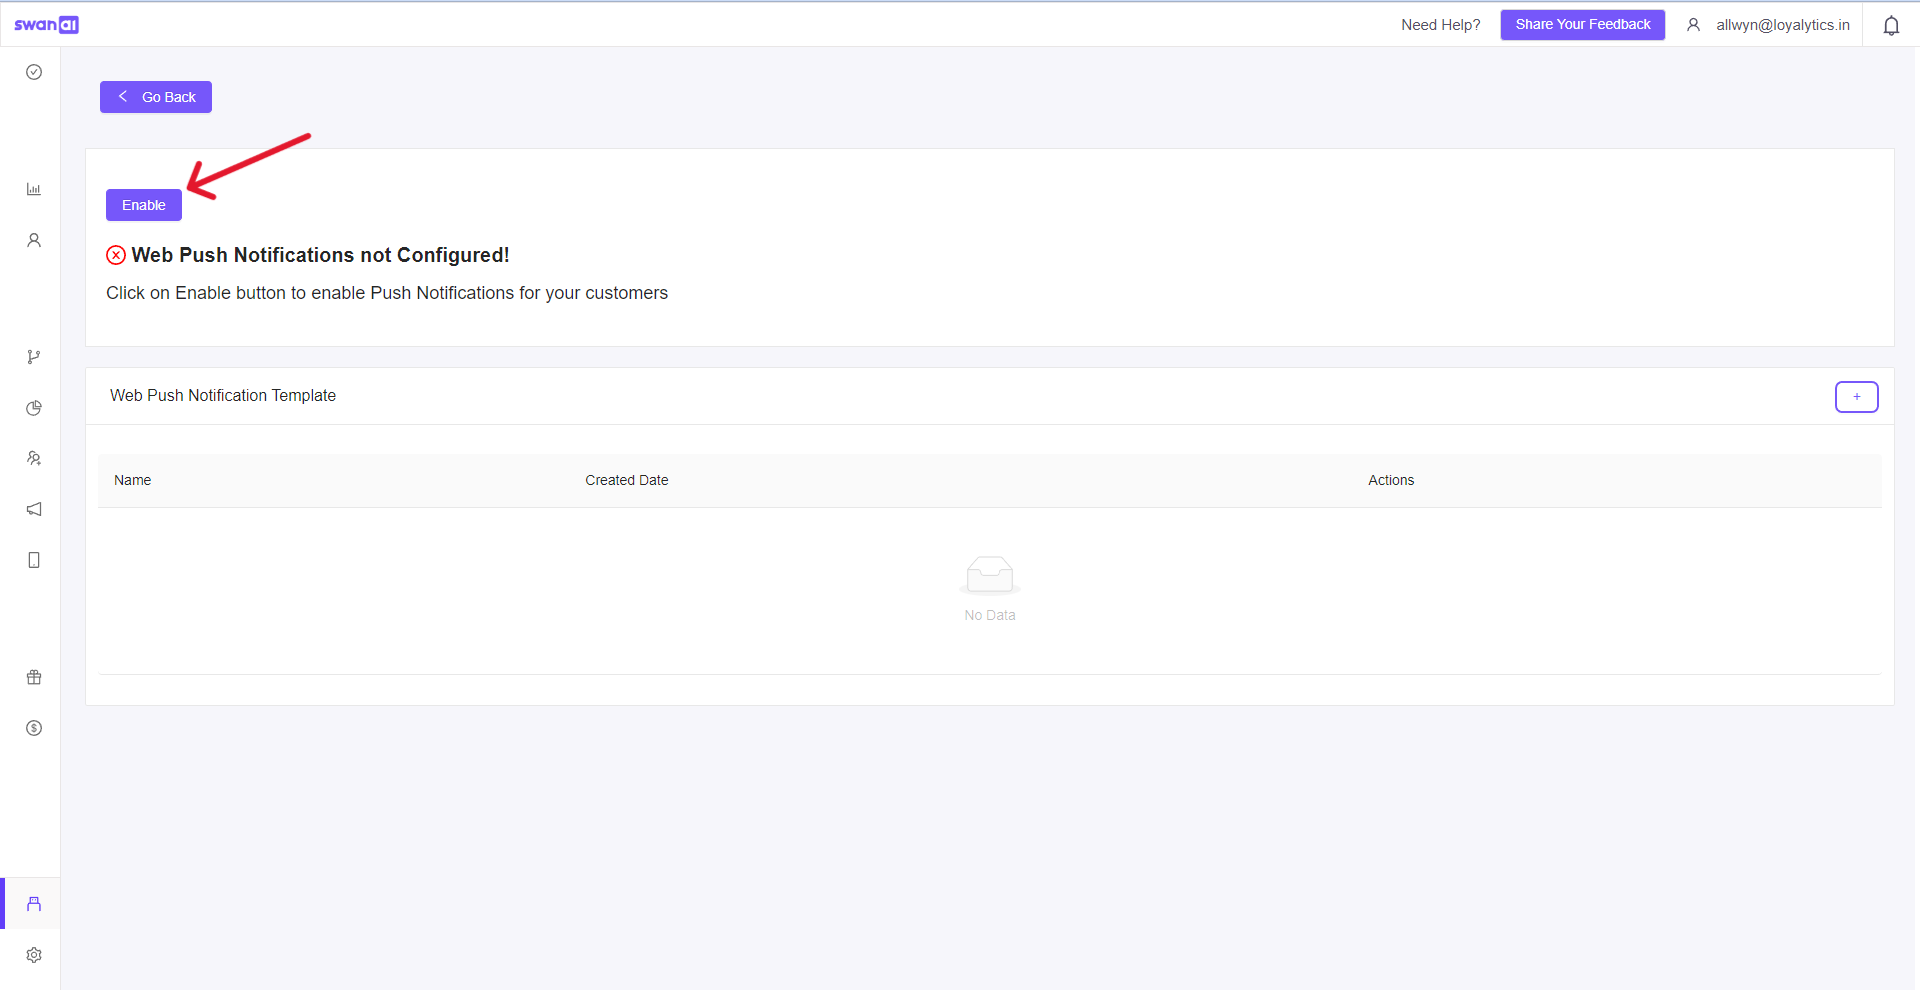Enable Web Push Notifications
The width and height of the screenshot is (1920, 990).
click(x=143, y=205)
